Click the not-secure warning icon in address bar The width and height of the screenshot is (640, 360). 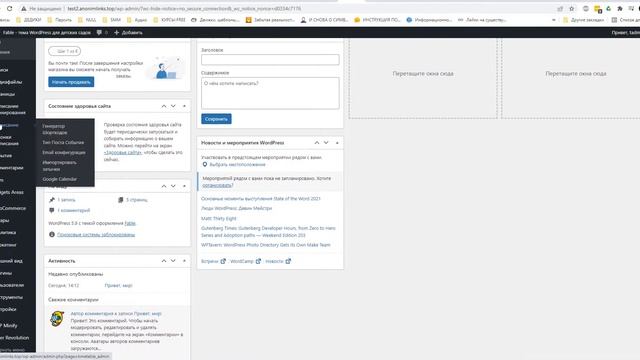tap(24, 9)
